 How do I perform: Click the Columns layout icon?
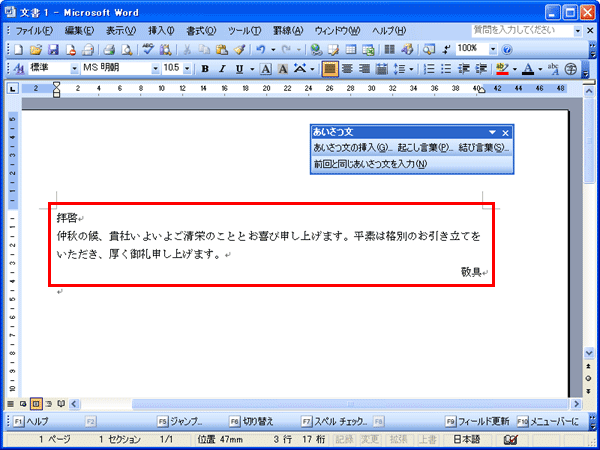click(x=390, y=49)
